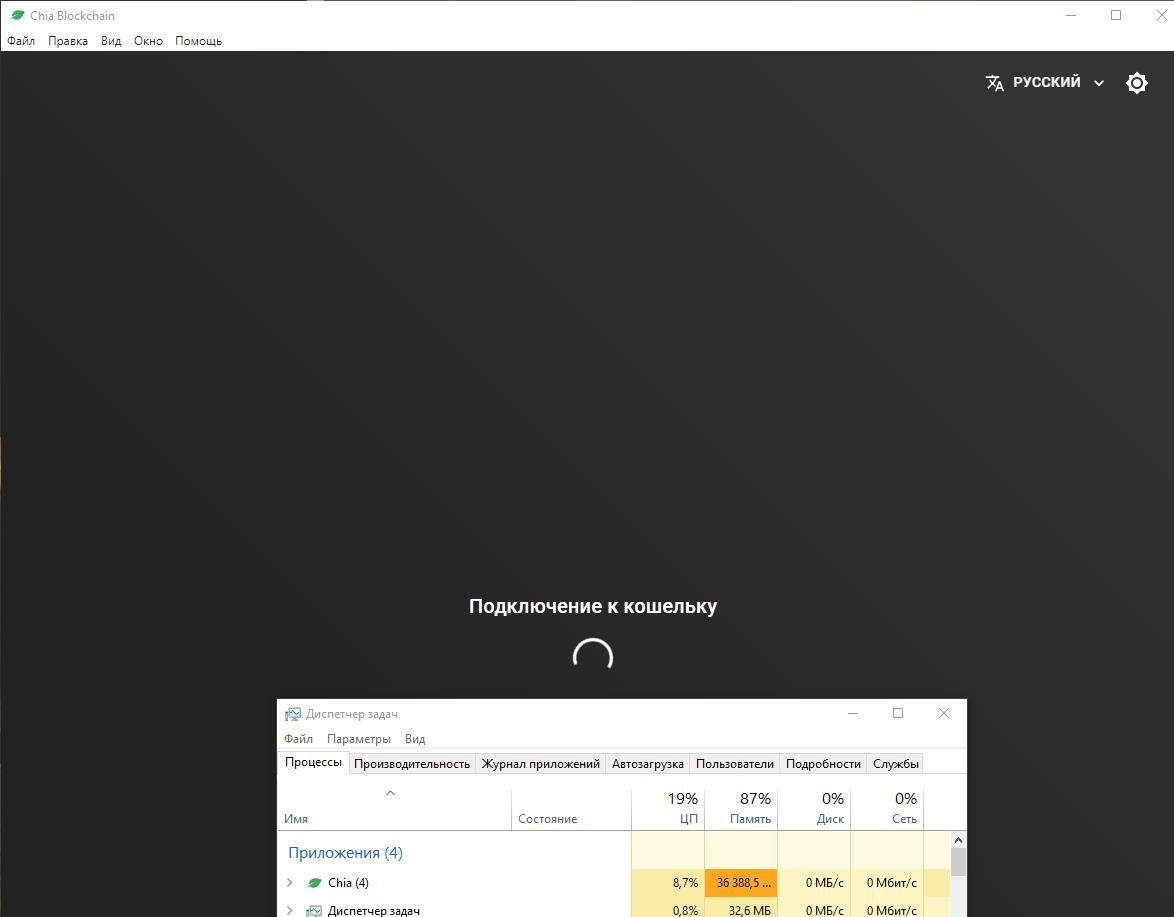Screen dimensions: 1174x917
Task: Maximize the Chia Blockchain window
Action: (x=1116, y=15)
